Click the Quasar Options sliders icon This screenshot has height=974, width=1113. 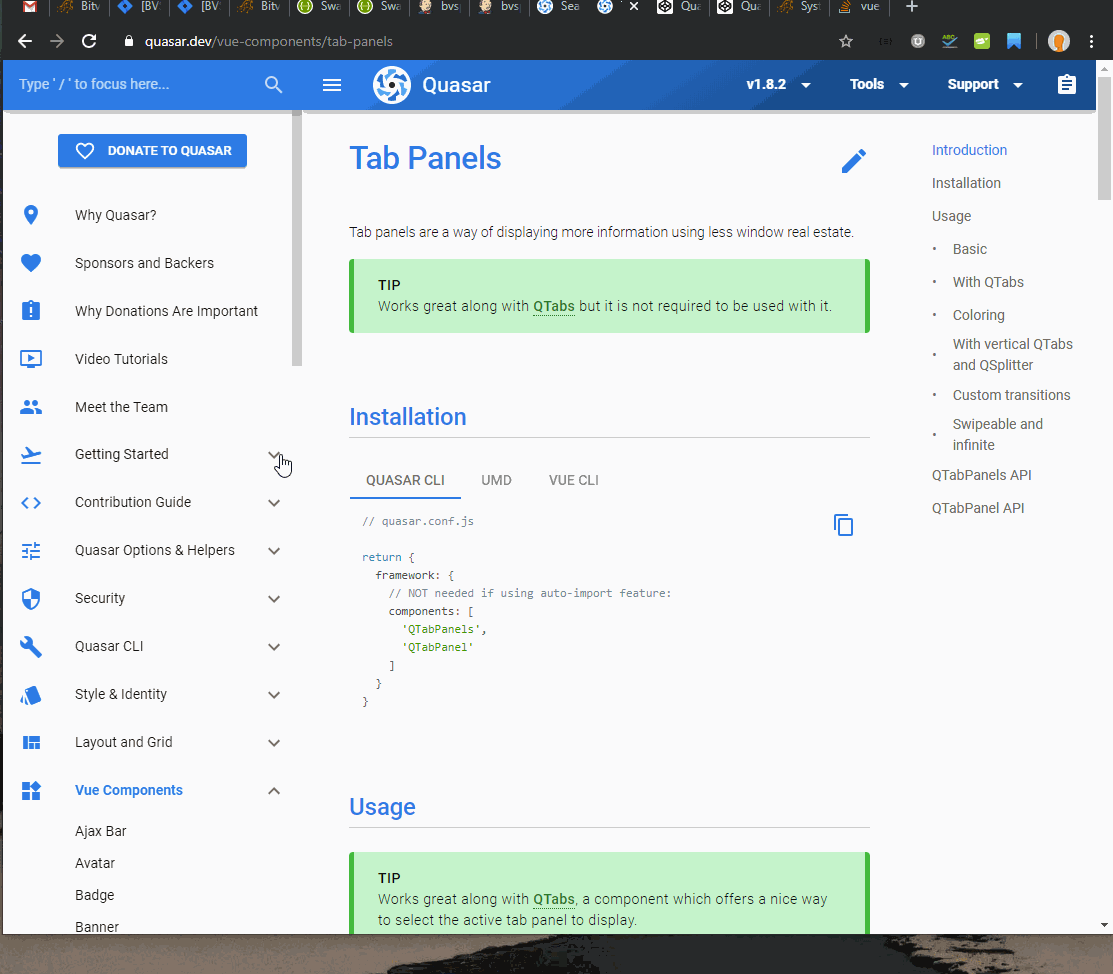click(31, 550)
